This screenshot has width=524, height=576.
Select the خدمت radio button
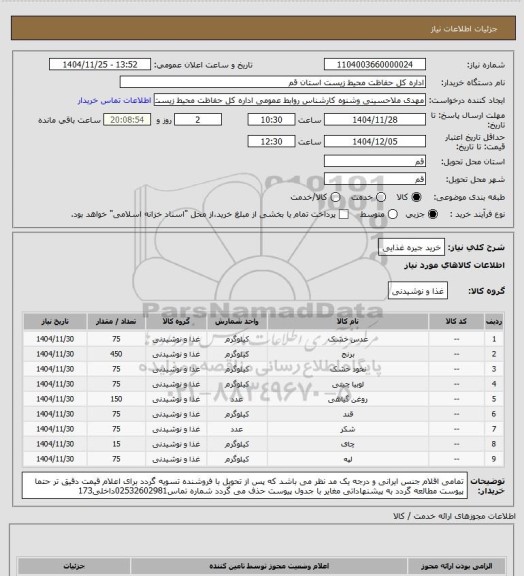tap(381, 197)
